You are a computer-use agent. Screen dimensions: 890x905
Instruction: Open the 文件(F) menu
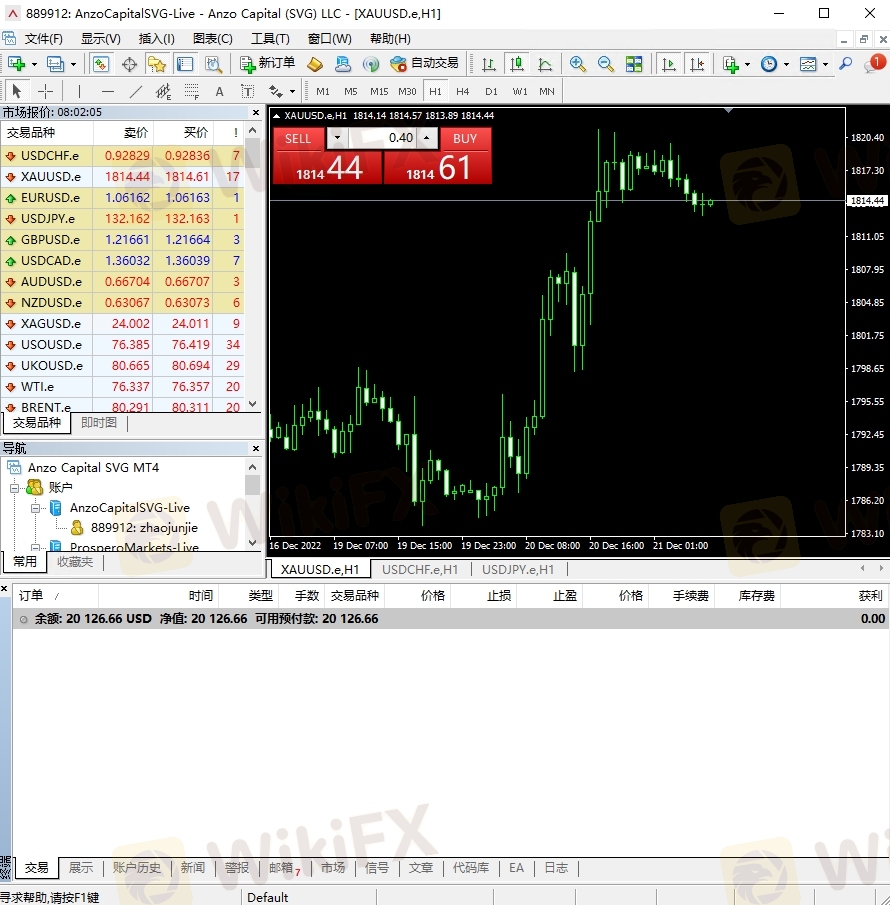[x=43, y=39]
